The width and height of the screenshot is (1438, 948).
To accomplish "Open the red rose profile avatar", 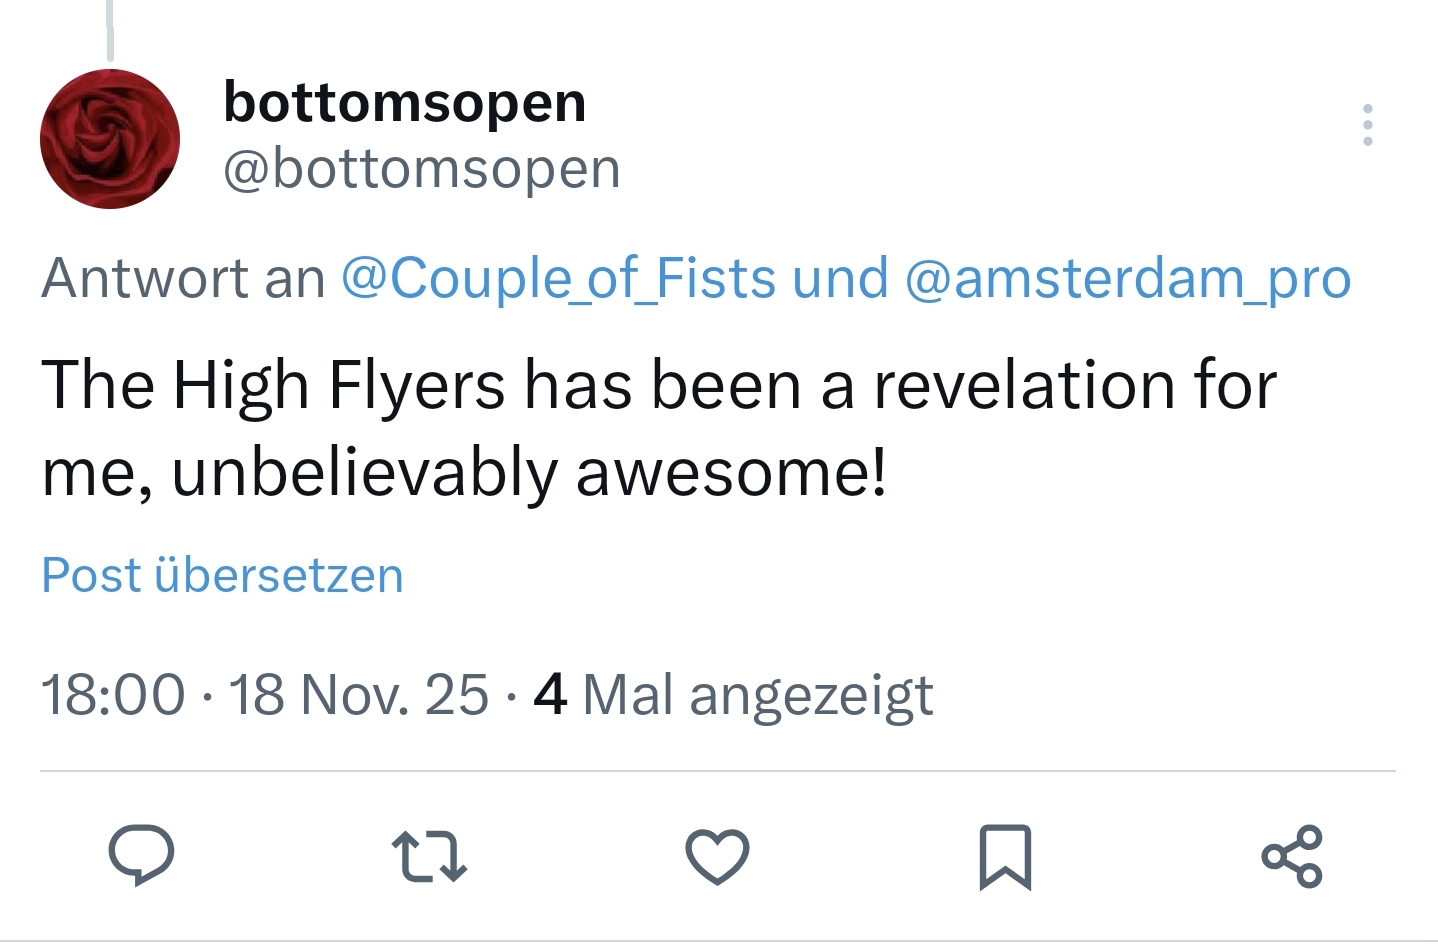I will (x=110, y=139).
